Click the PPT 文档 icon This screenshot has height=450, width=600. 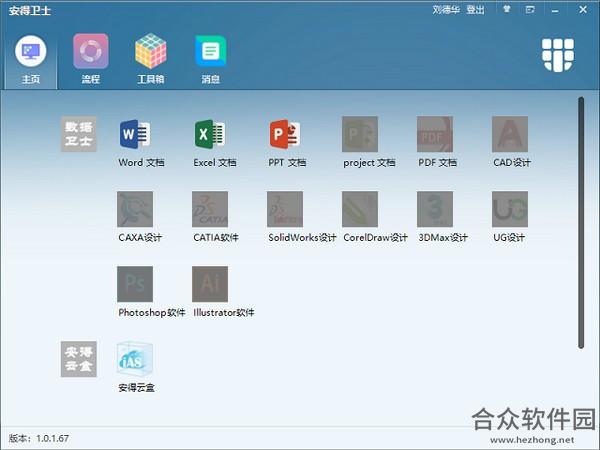pyautogui.click(x=285, y=134)
